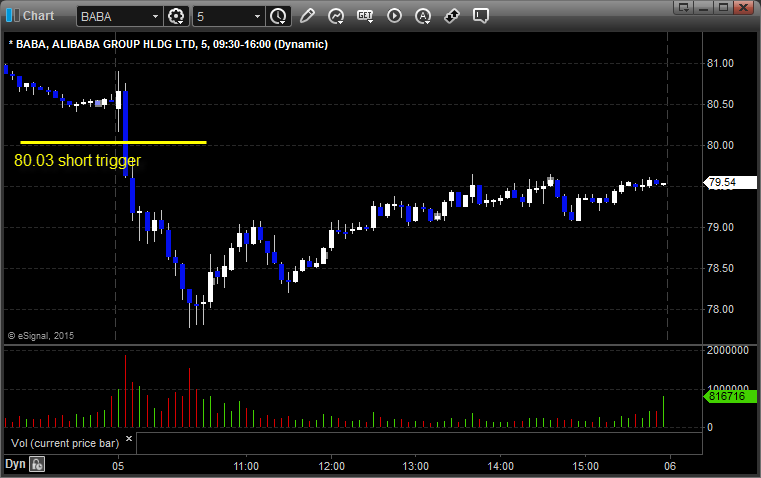Click the EFS script icon
Image resolution: width=761 pixels, height=478 pixels.
coord(365,16)
